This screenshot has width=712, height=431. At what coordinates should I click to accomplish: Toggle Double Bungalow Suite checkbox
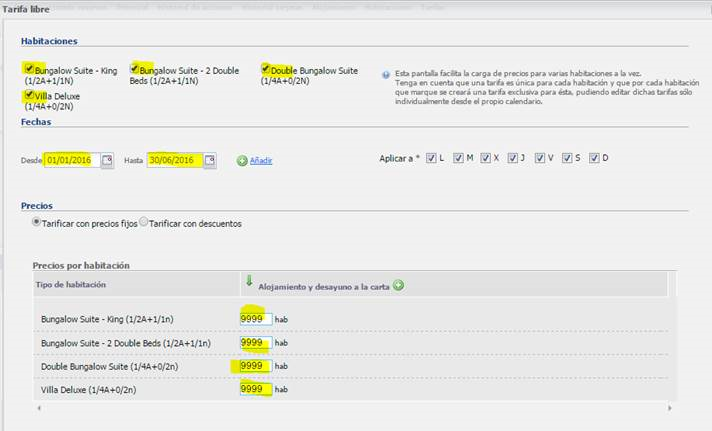[x=266, y=70]
